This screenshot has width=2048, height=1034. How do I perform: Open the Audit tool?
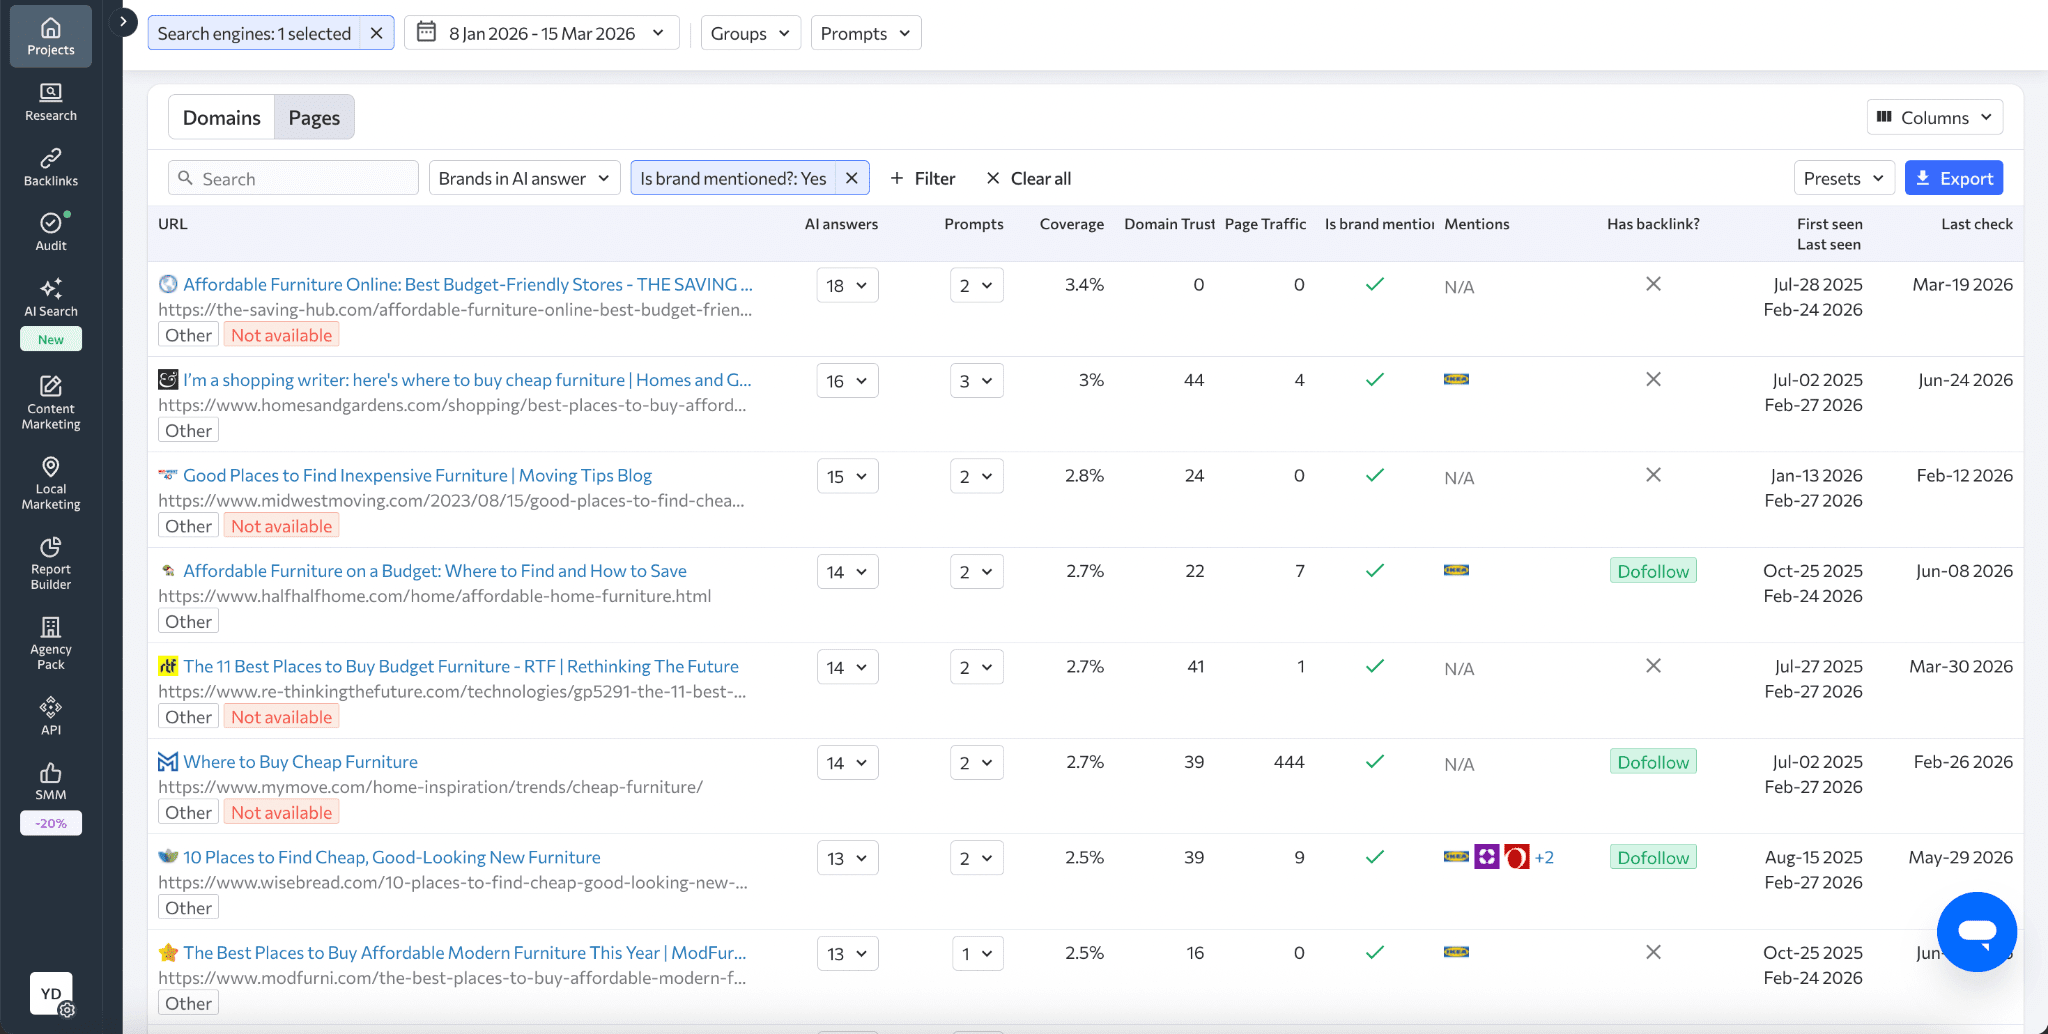[51, 232]
